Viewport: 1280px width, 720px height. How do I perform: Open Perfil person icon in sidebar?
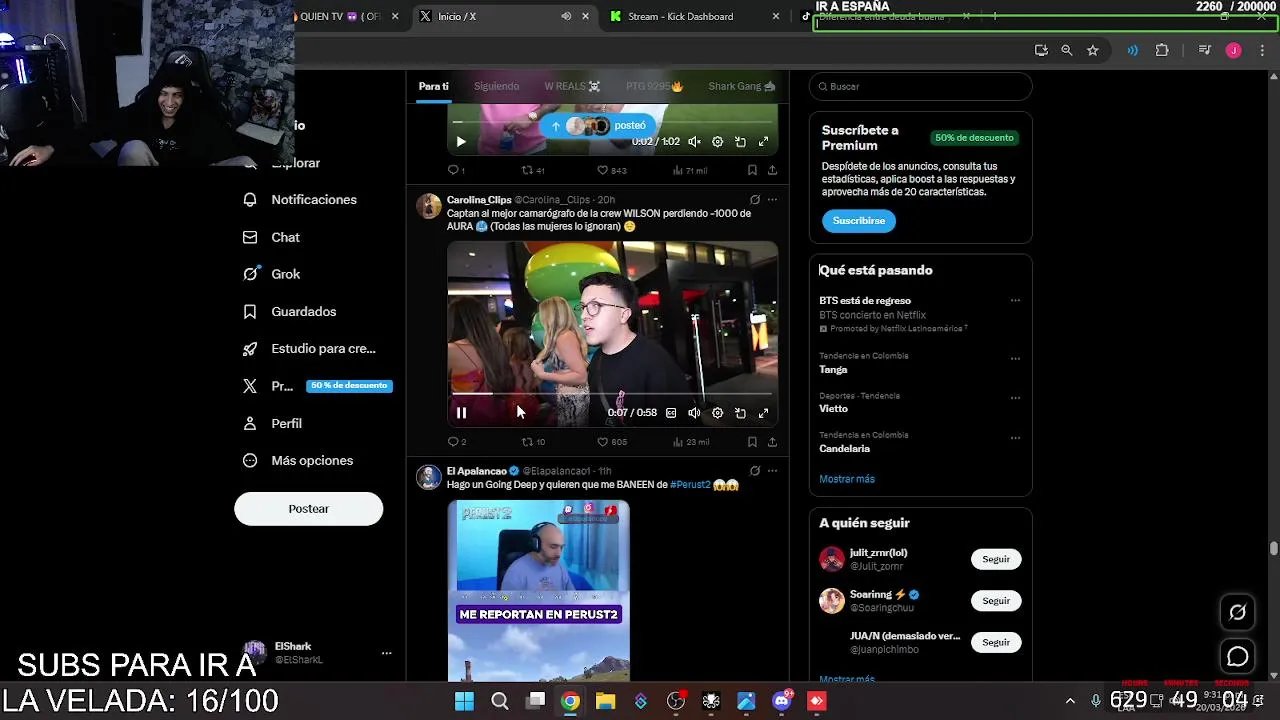tap(250, 423)
